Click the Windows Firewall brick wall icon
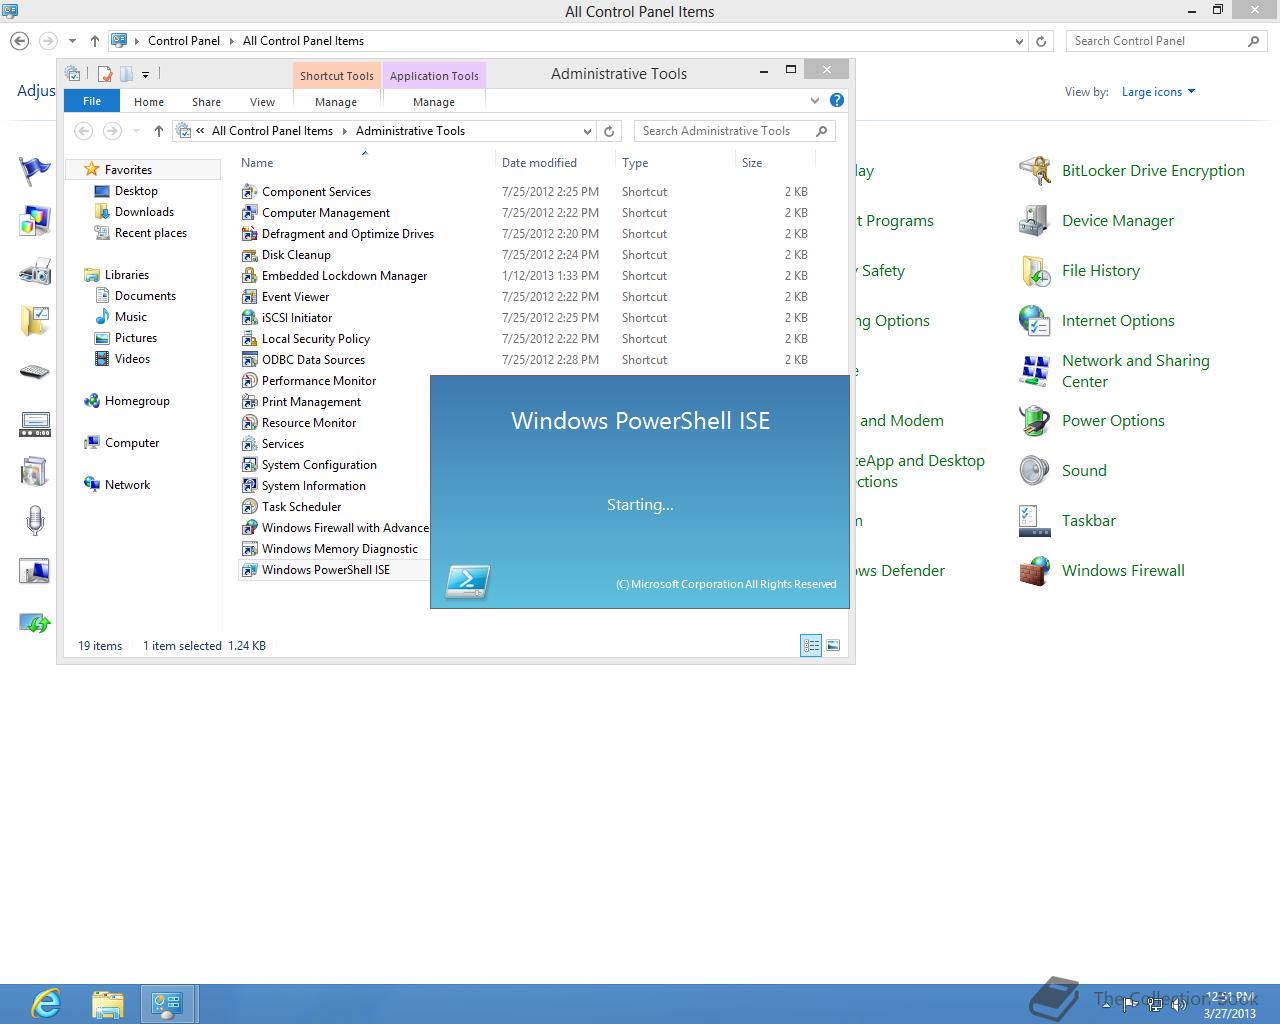This screenshot has height=1024, width=1280. [x=1035, y=571]
